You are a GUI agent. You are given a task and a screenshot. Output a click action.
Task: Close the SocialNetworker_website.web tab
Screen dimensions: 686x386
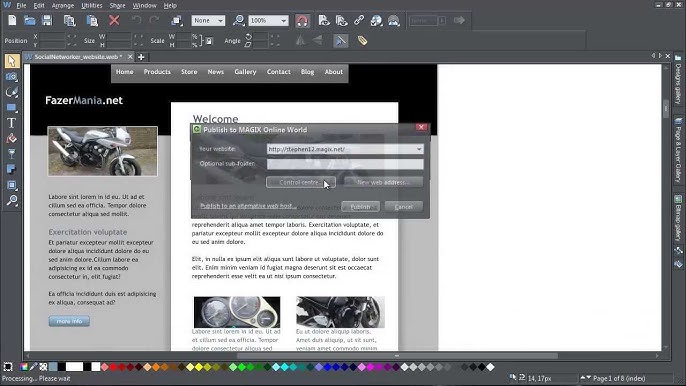(130, 57)
